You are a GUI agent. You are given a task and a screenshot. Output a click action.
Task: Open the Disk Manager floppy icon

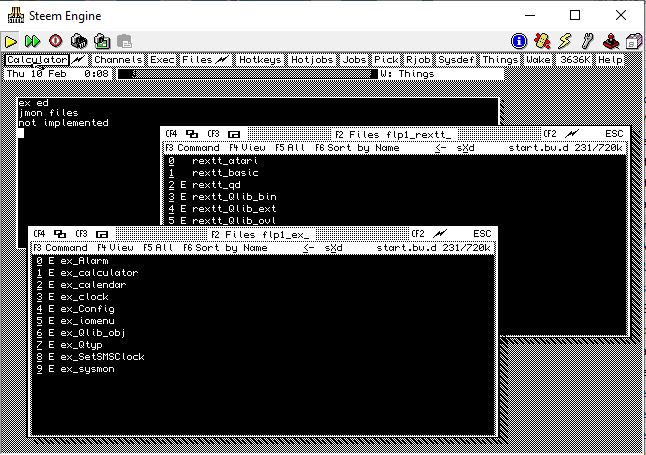tap(634, 41)
